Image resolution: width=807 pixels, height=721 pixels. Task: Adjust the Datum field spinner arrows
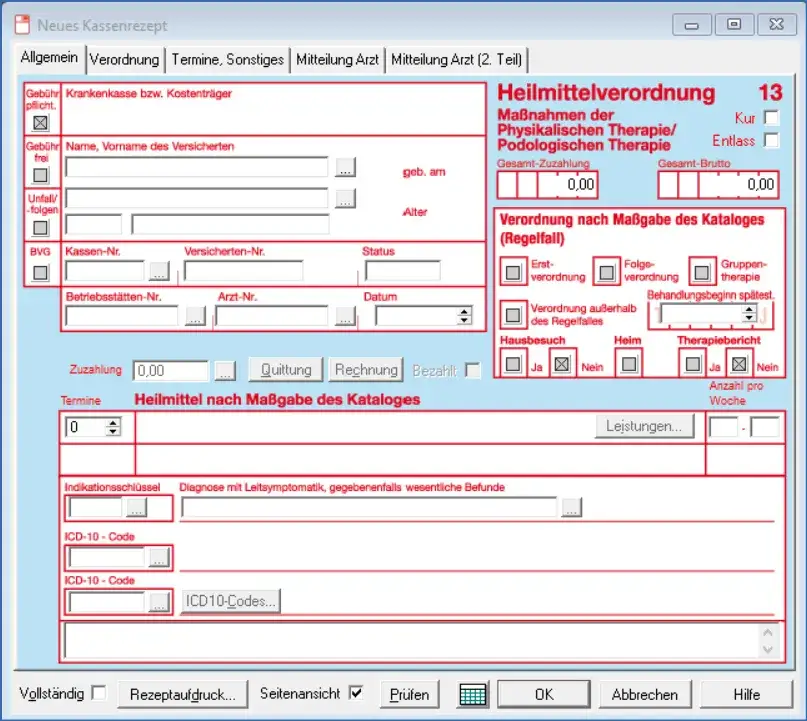pyautogui.click(x=463, y=316)
